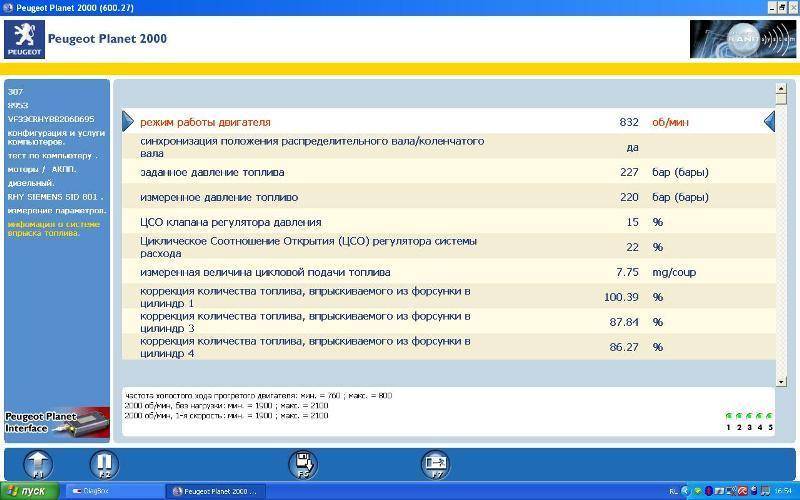Click the F7 export icon
800x500 pixels.
(x=436, y=464)
